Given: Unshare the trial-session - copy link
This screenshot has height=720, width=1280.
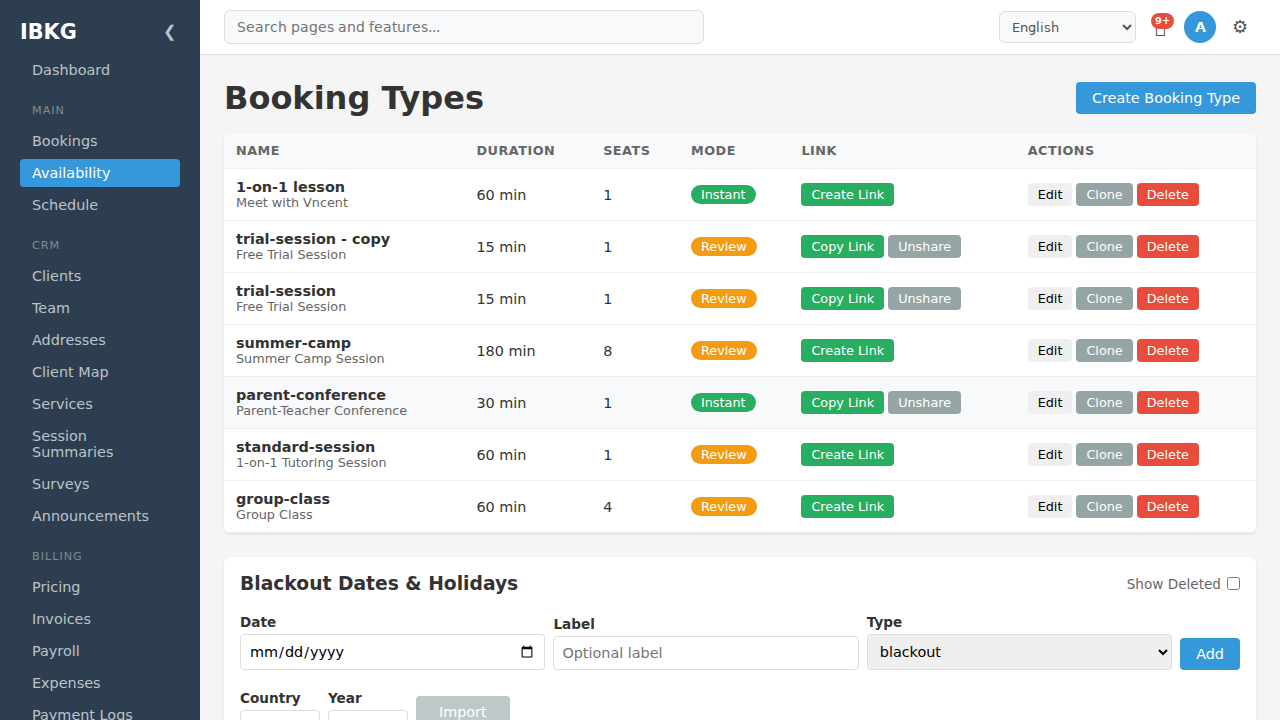Looking at the screenshot, I should [x=924, y=247].
